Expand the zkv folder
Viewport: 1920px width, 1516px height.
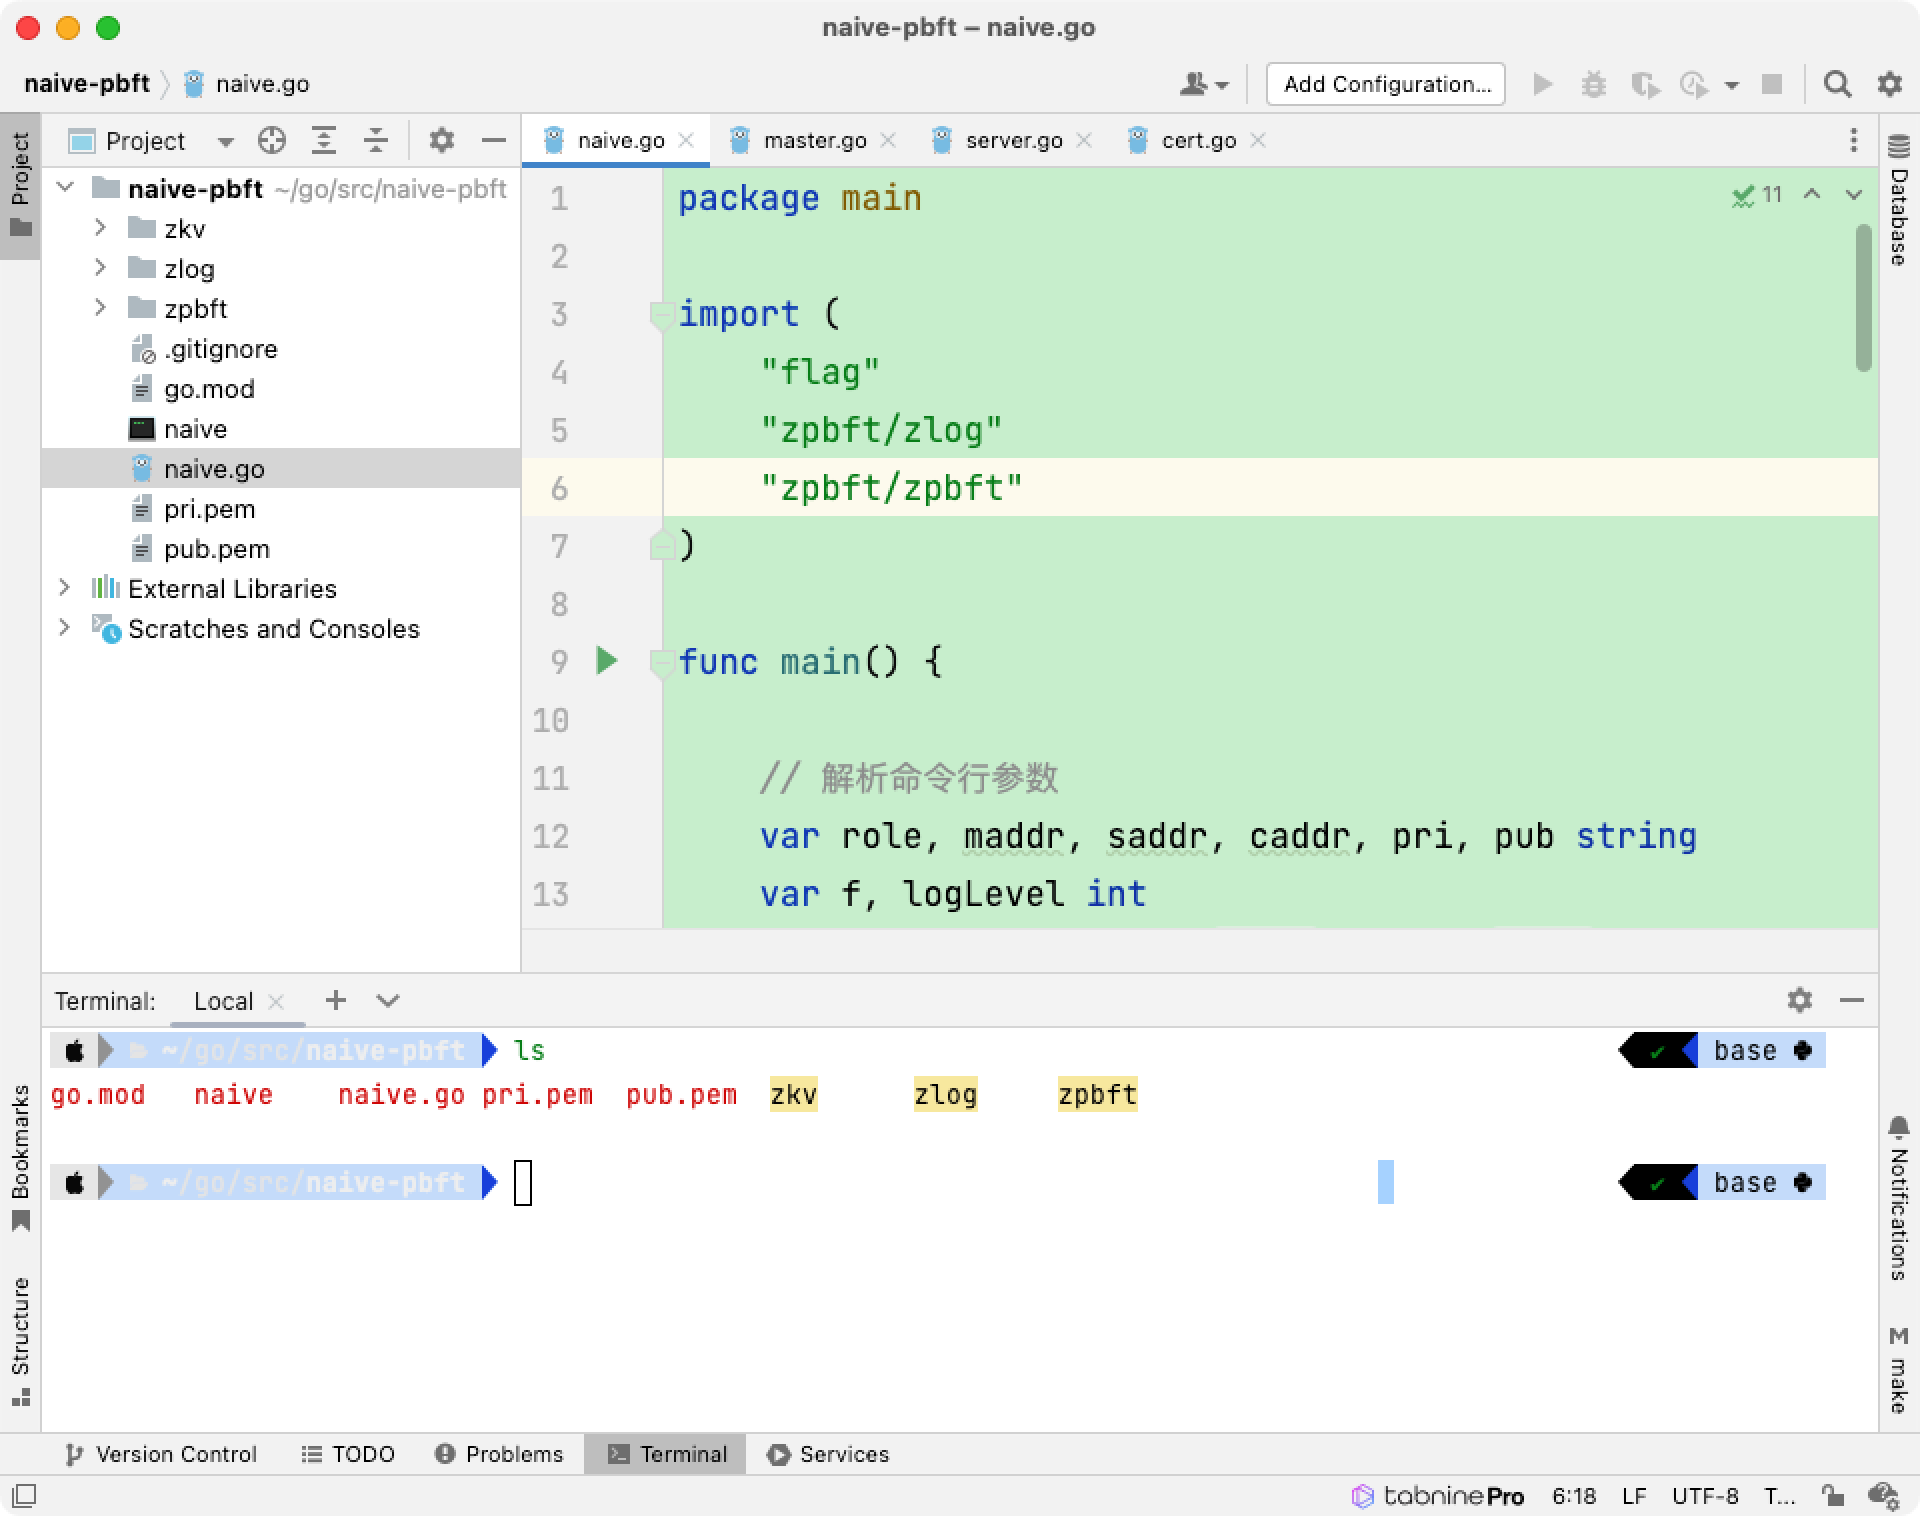click(100, 229)
